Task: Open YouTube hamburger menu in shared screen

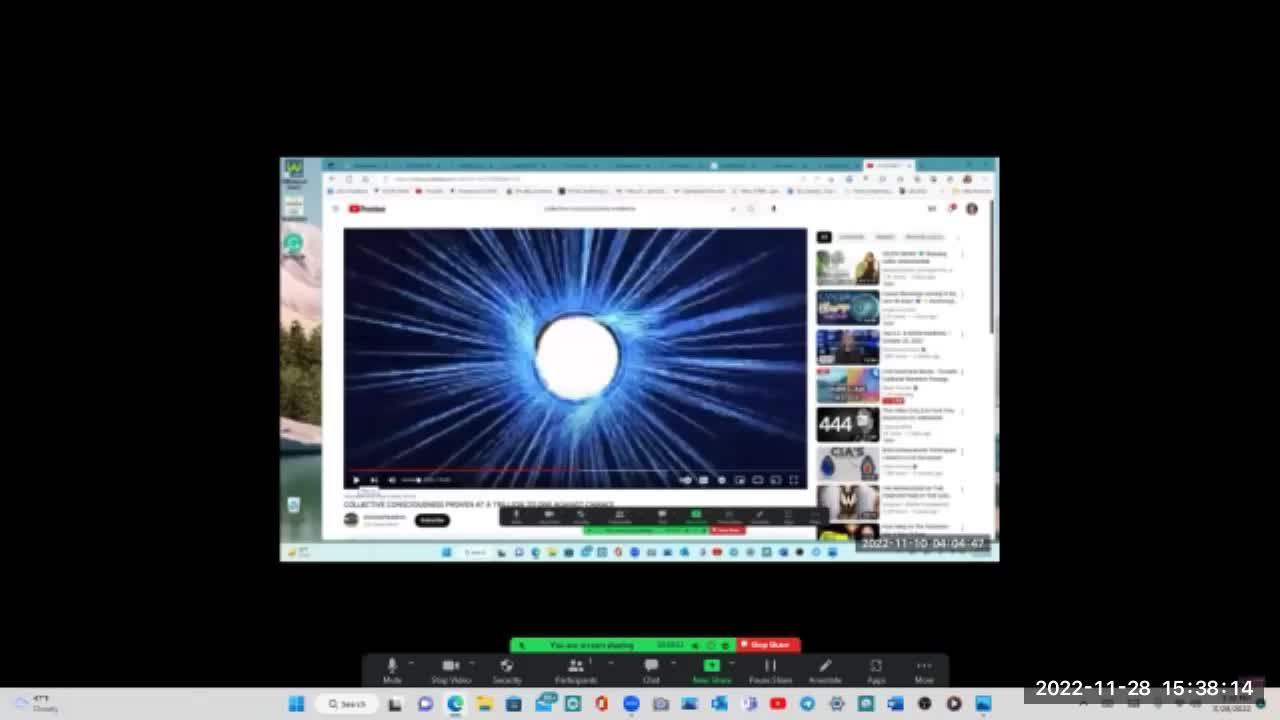Action: click(335, 209)
